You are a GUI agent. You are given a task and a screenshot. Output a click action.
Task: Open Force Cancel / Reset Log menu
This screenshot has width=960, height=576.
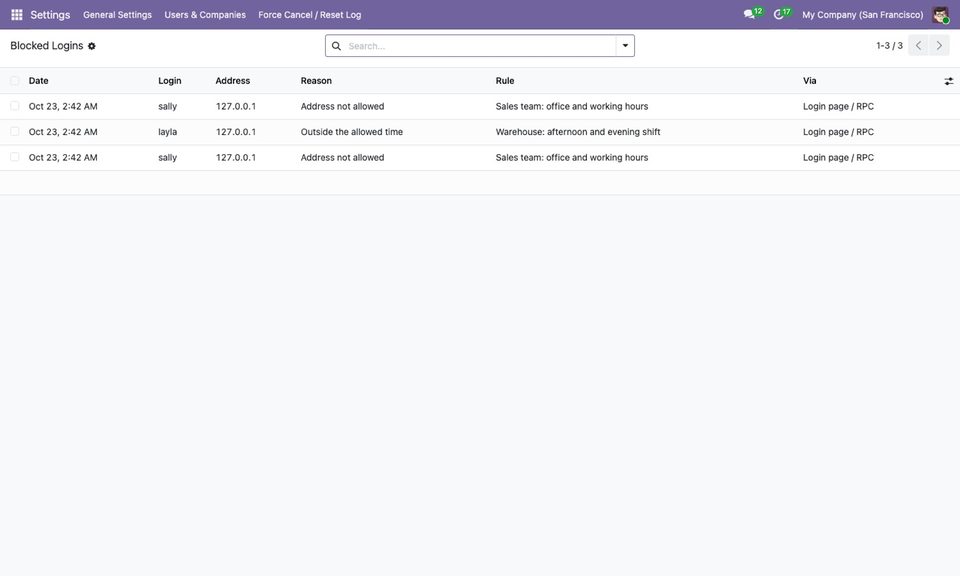pos(310,15)
